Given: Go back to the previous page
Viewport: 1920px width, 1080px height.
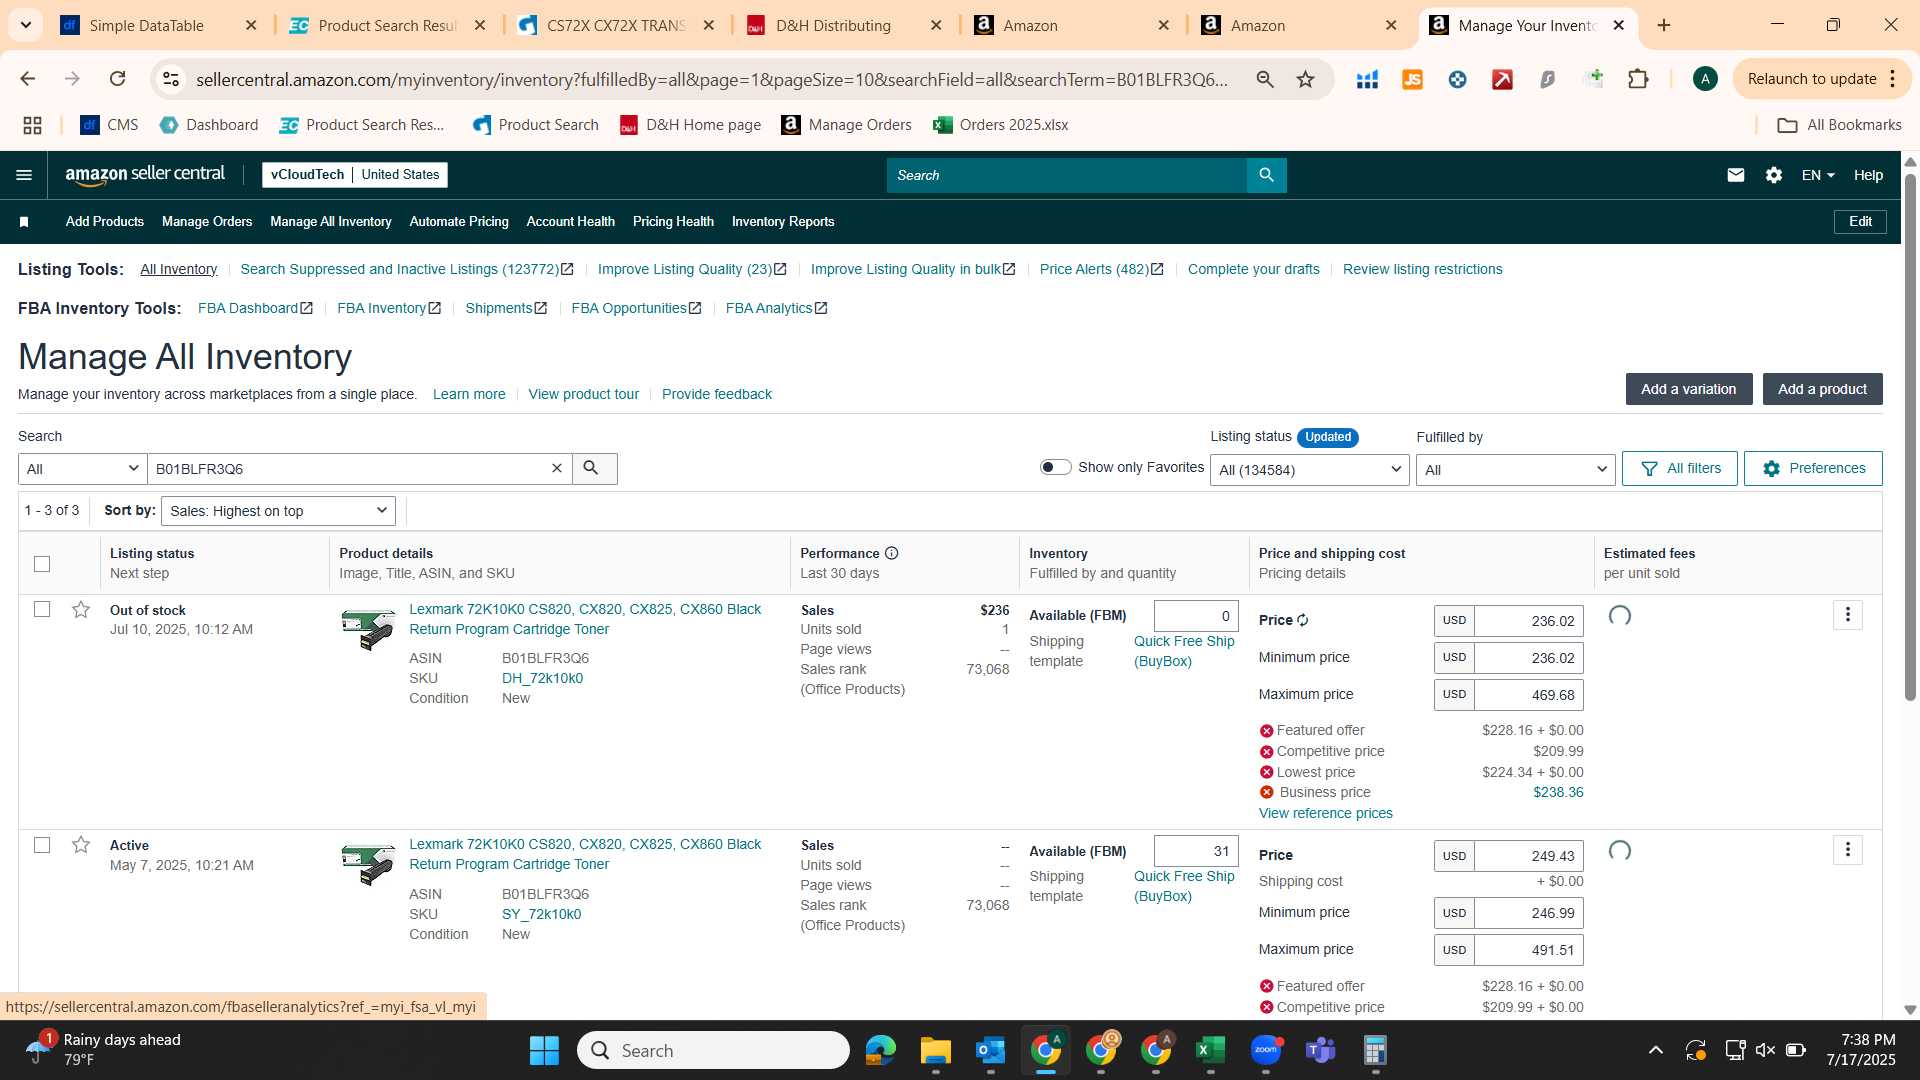Looking at the screenshot, I should [28, 79].
